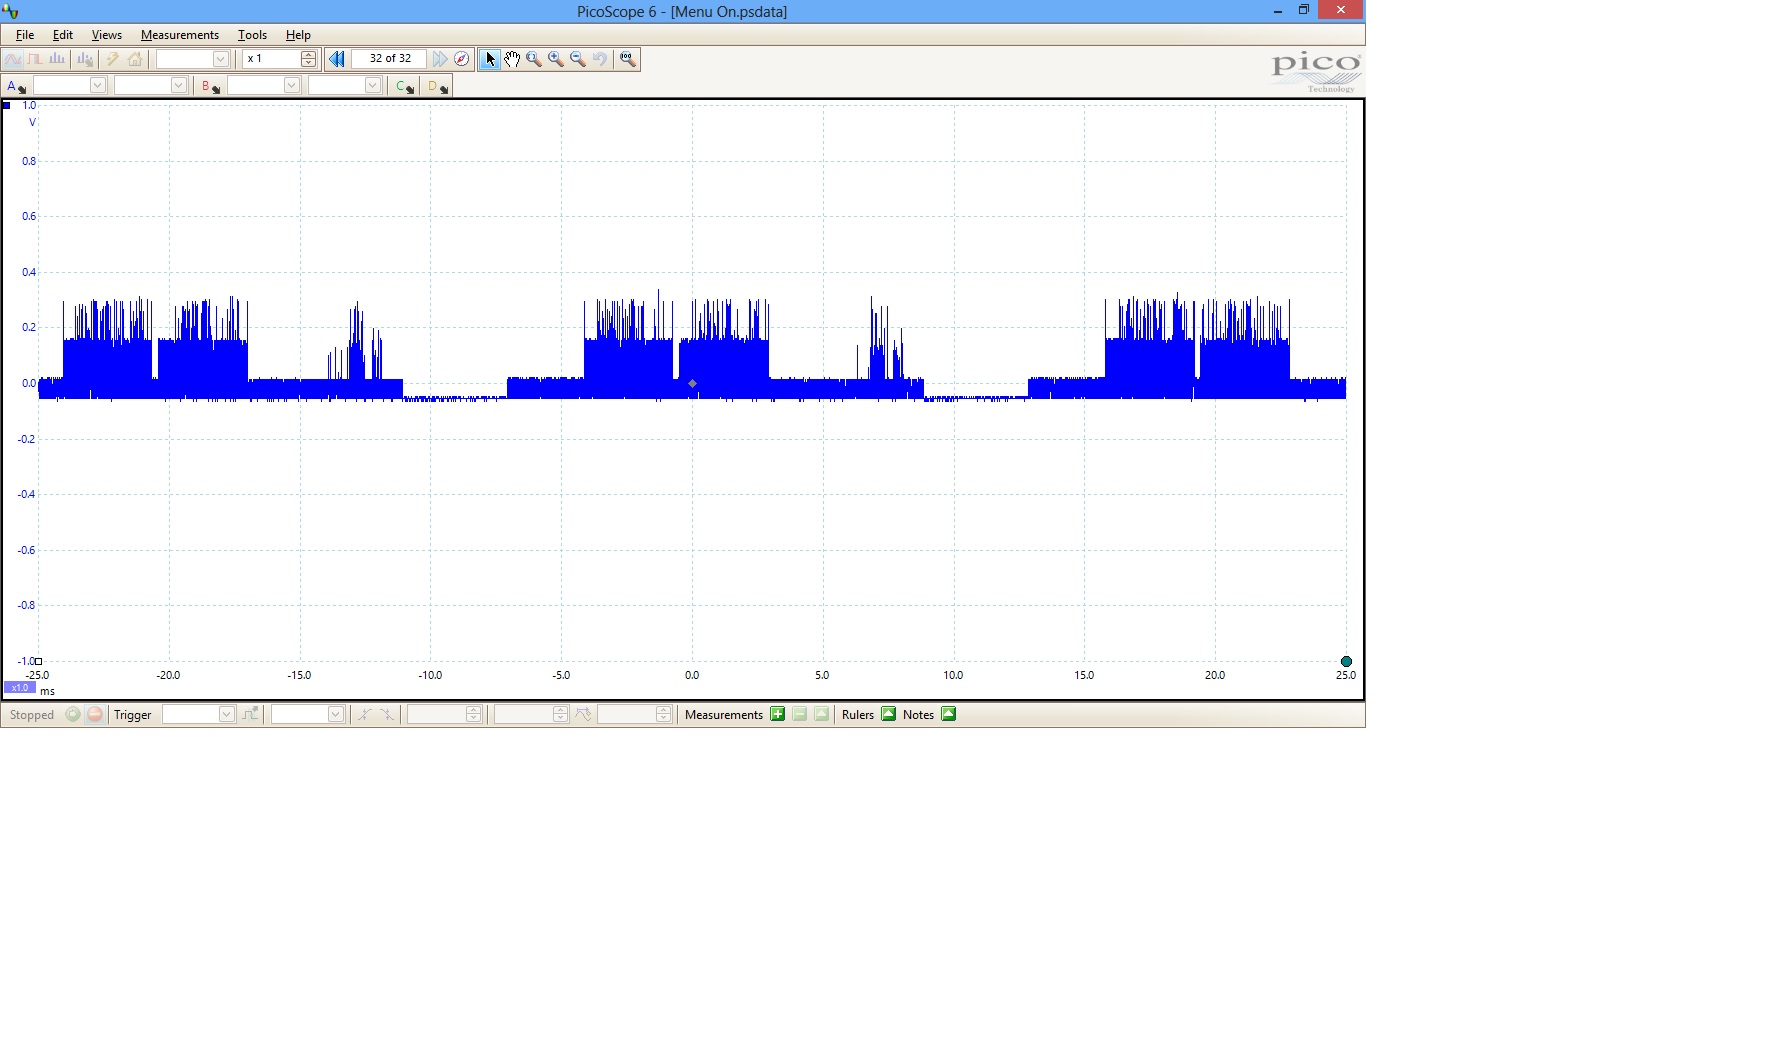Open the Tools menu
Image resolution: width=1790 pixels, height=1052 pixels.
tap(252, 35)
